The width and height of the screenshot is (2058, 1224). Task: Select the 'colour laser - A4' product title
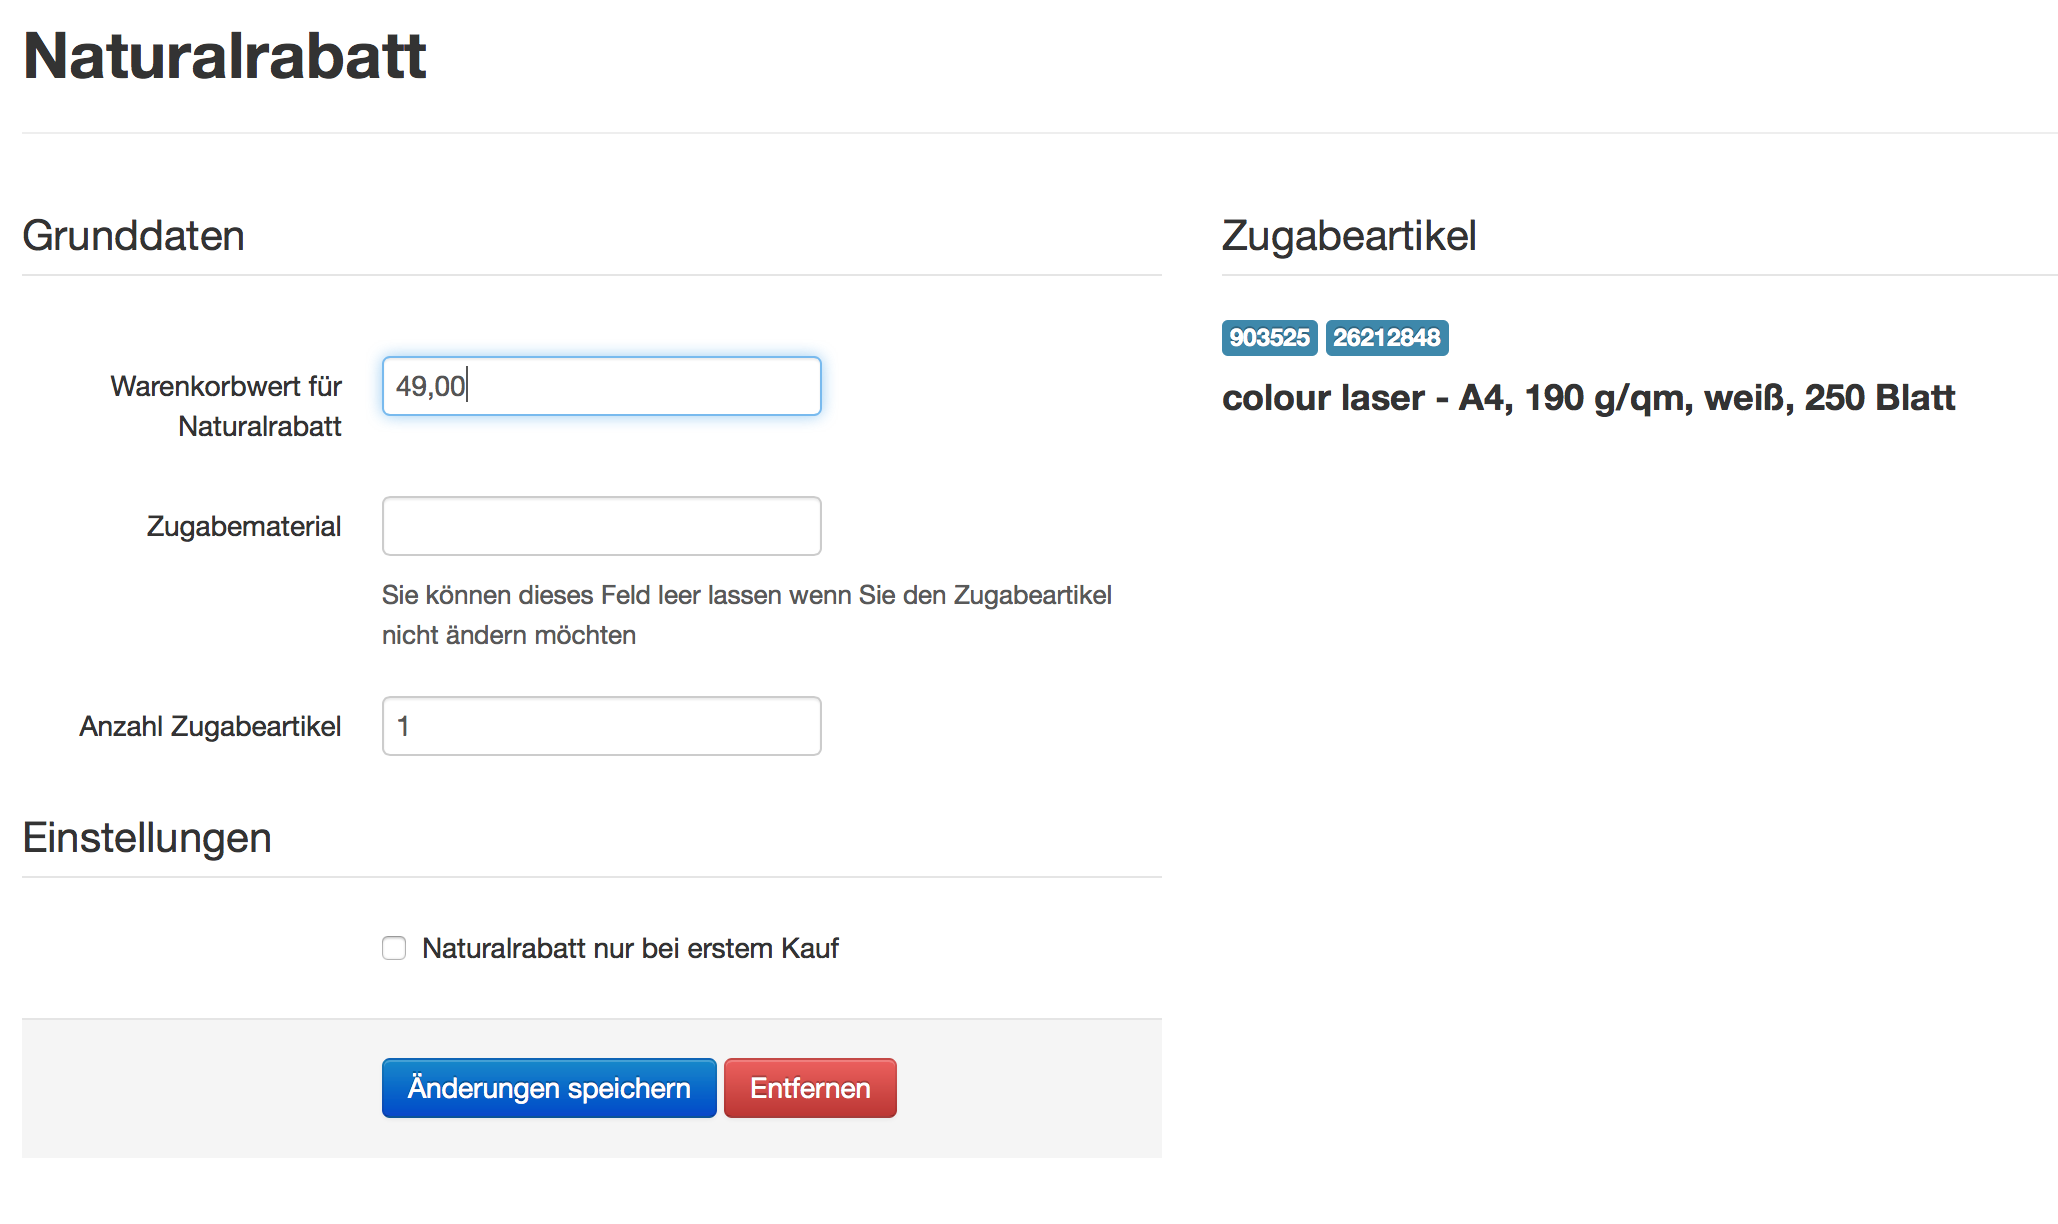pos(1588,398)
